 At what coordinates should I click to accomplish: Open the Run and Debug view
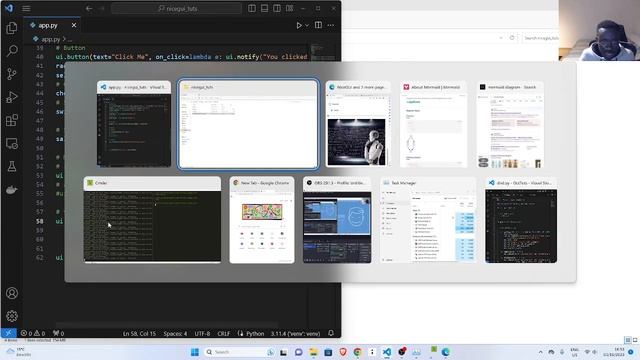coord(12,97)
